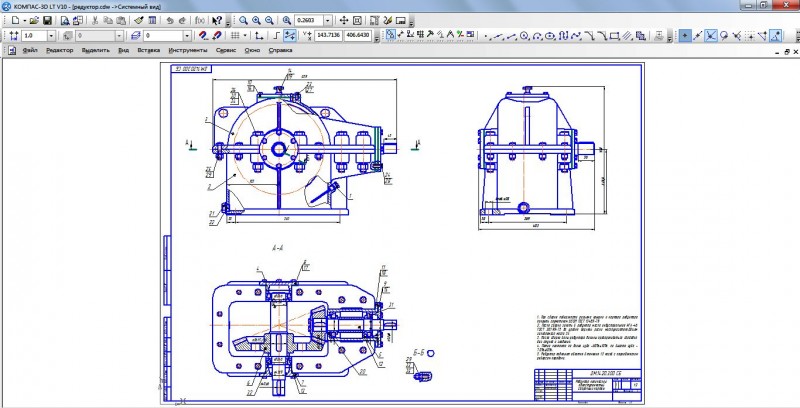Toggle the grid snap
This screenshot has width=800, height=408.
pos(750,36)
